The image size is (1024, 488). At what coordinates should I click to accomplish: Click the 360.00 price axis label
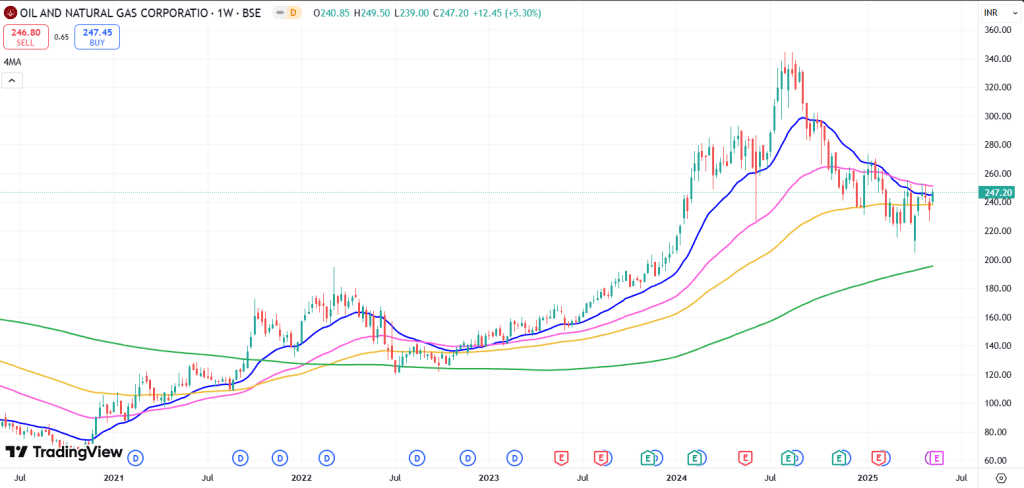tap(999, 30)
